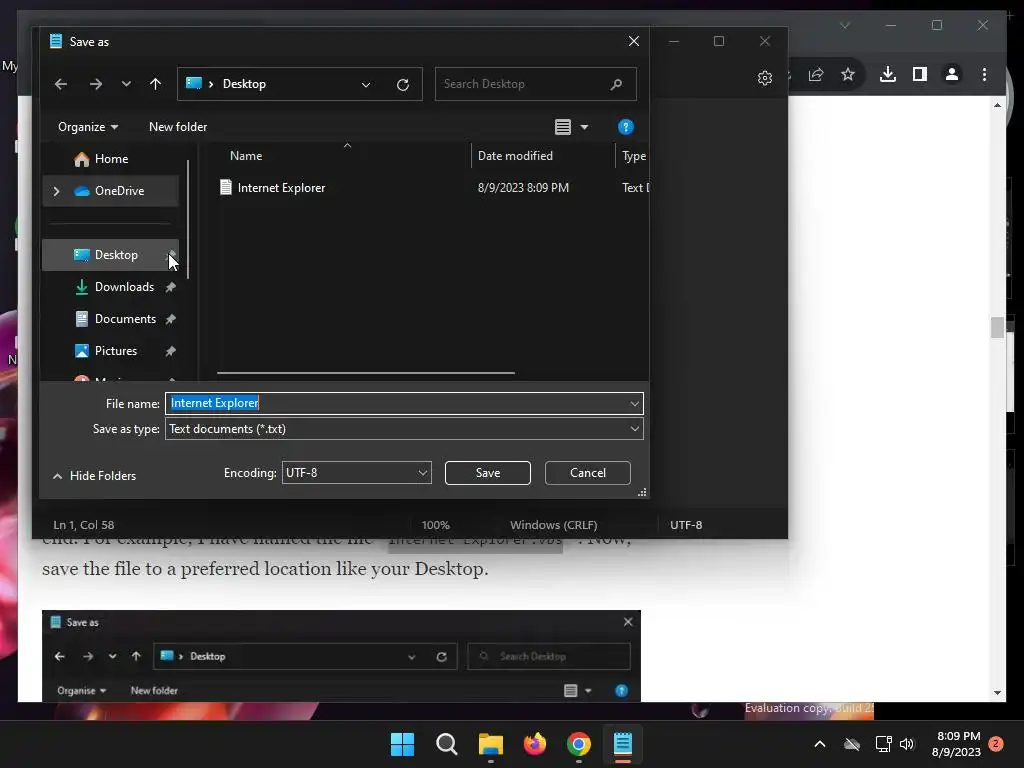Select the Internet Explorer text file
The height and width of the screenshot is (768, 1024).
[x=281, y=188]
